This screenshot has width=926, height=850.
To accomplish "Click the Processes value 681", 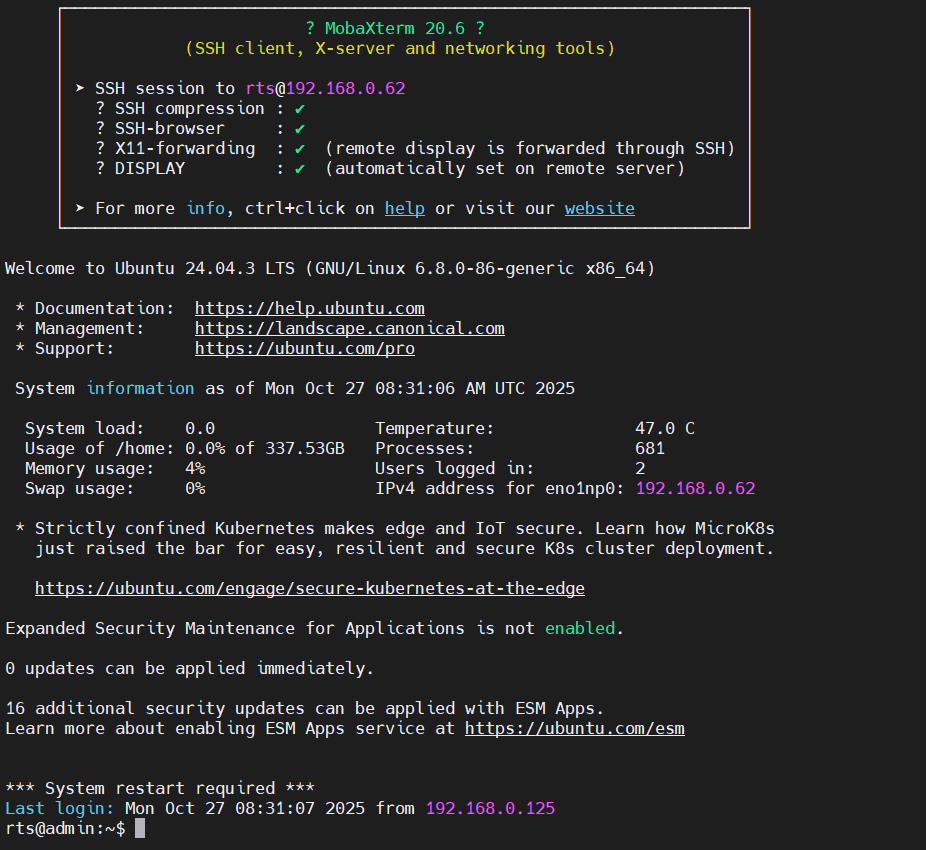I will click(x=650, y=448).
